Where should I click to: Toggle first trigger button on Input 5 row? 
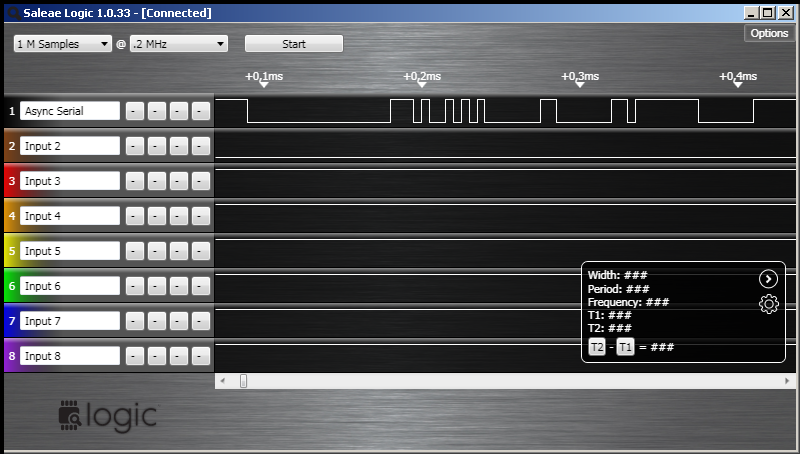[135, 251]
